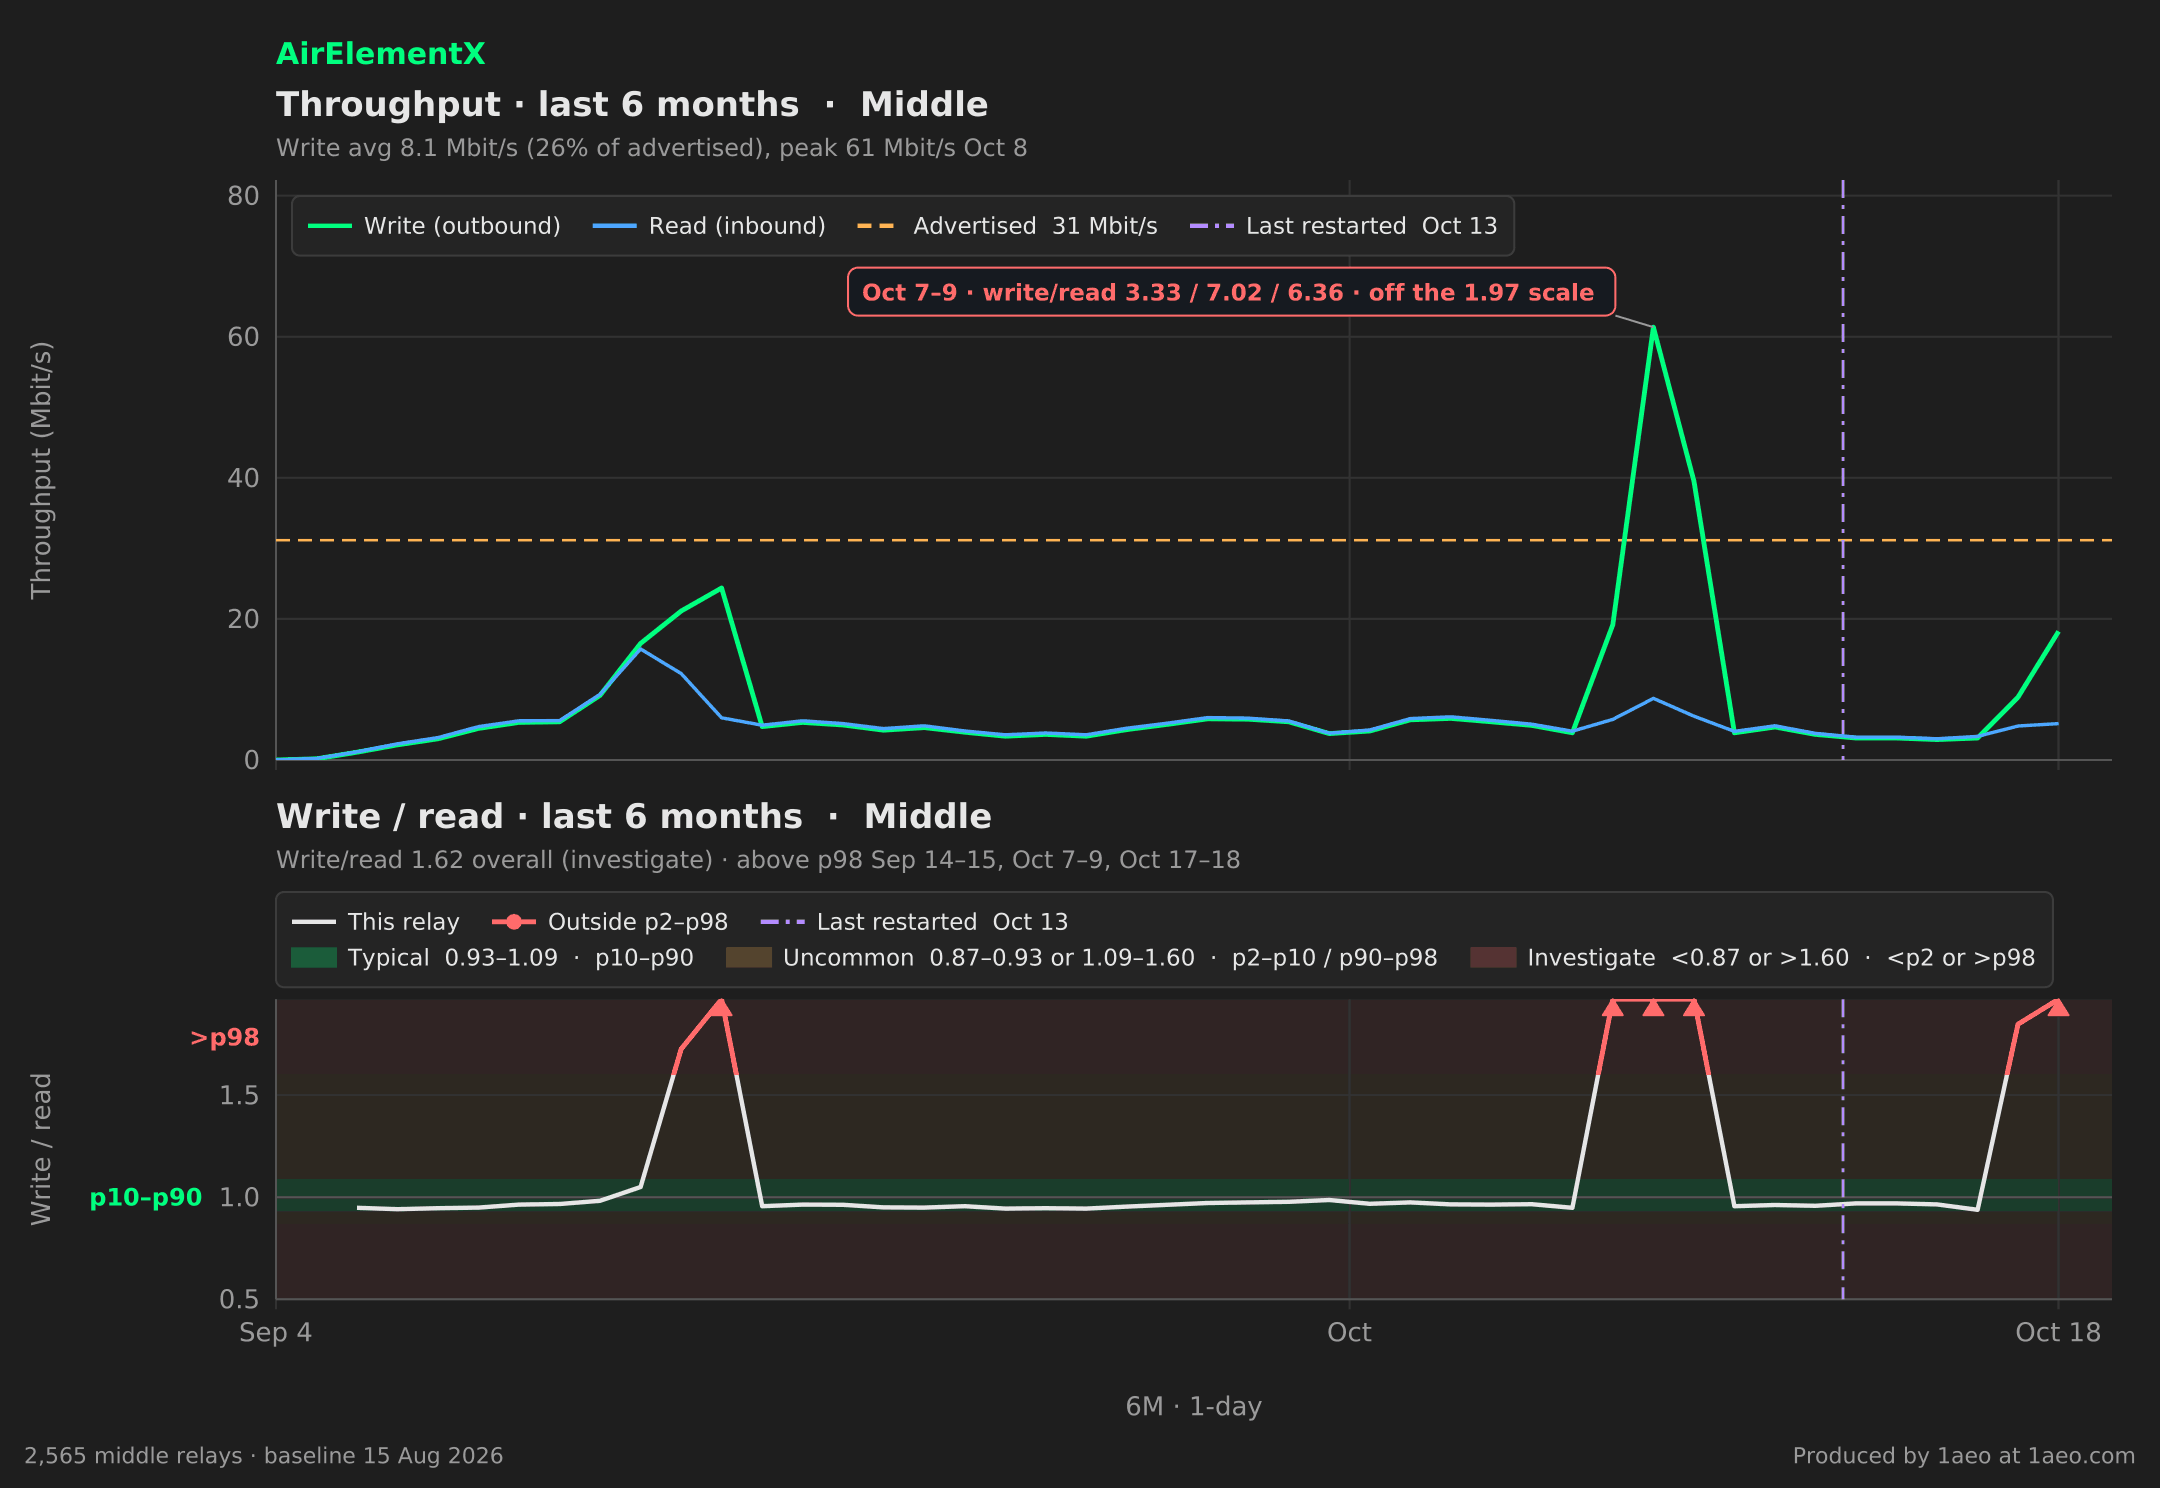Viewport: 2160px width, 1488px height.
Task: Click the Oct 18 red triangle outlier marker
Action: coord(2057,1007)
